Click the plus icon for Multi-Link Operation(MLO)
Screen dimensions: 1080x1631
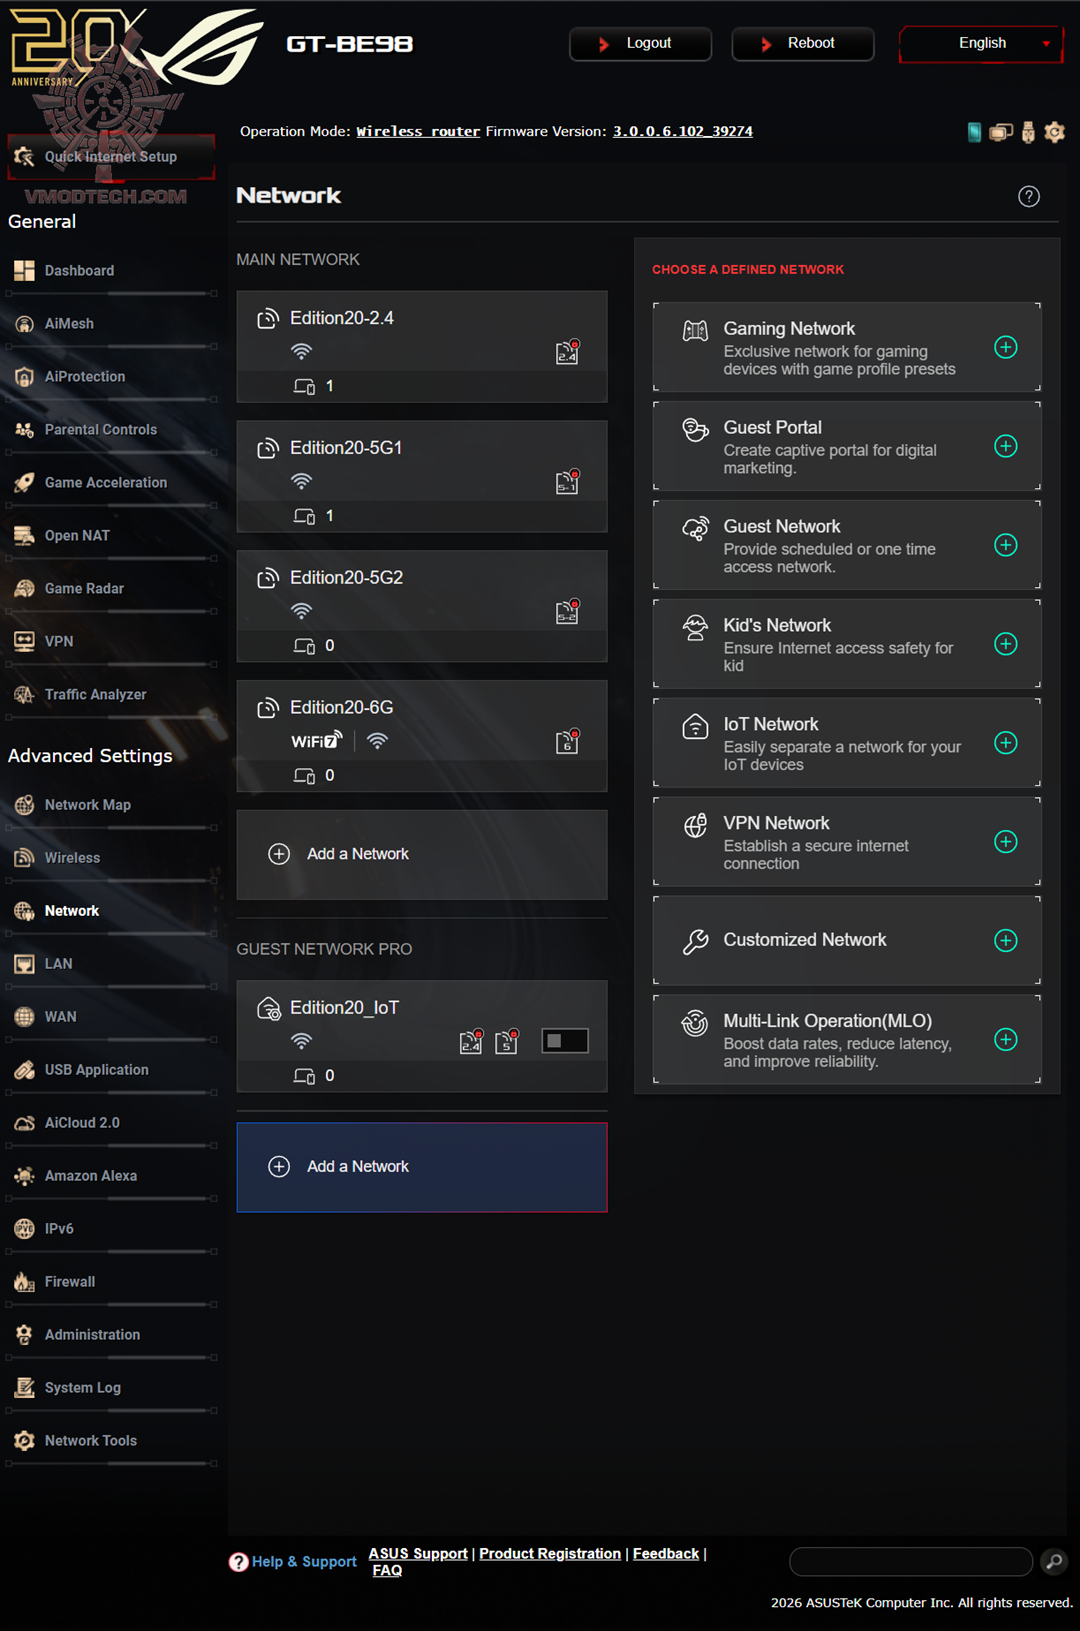(1006, 1040)
